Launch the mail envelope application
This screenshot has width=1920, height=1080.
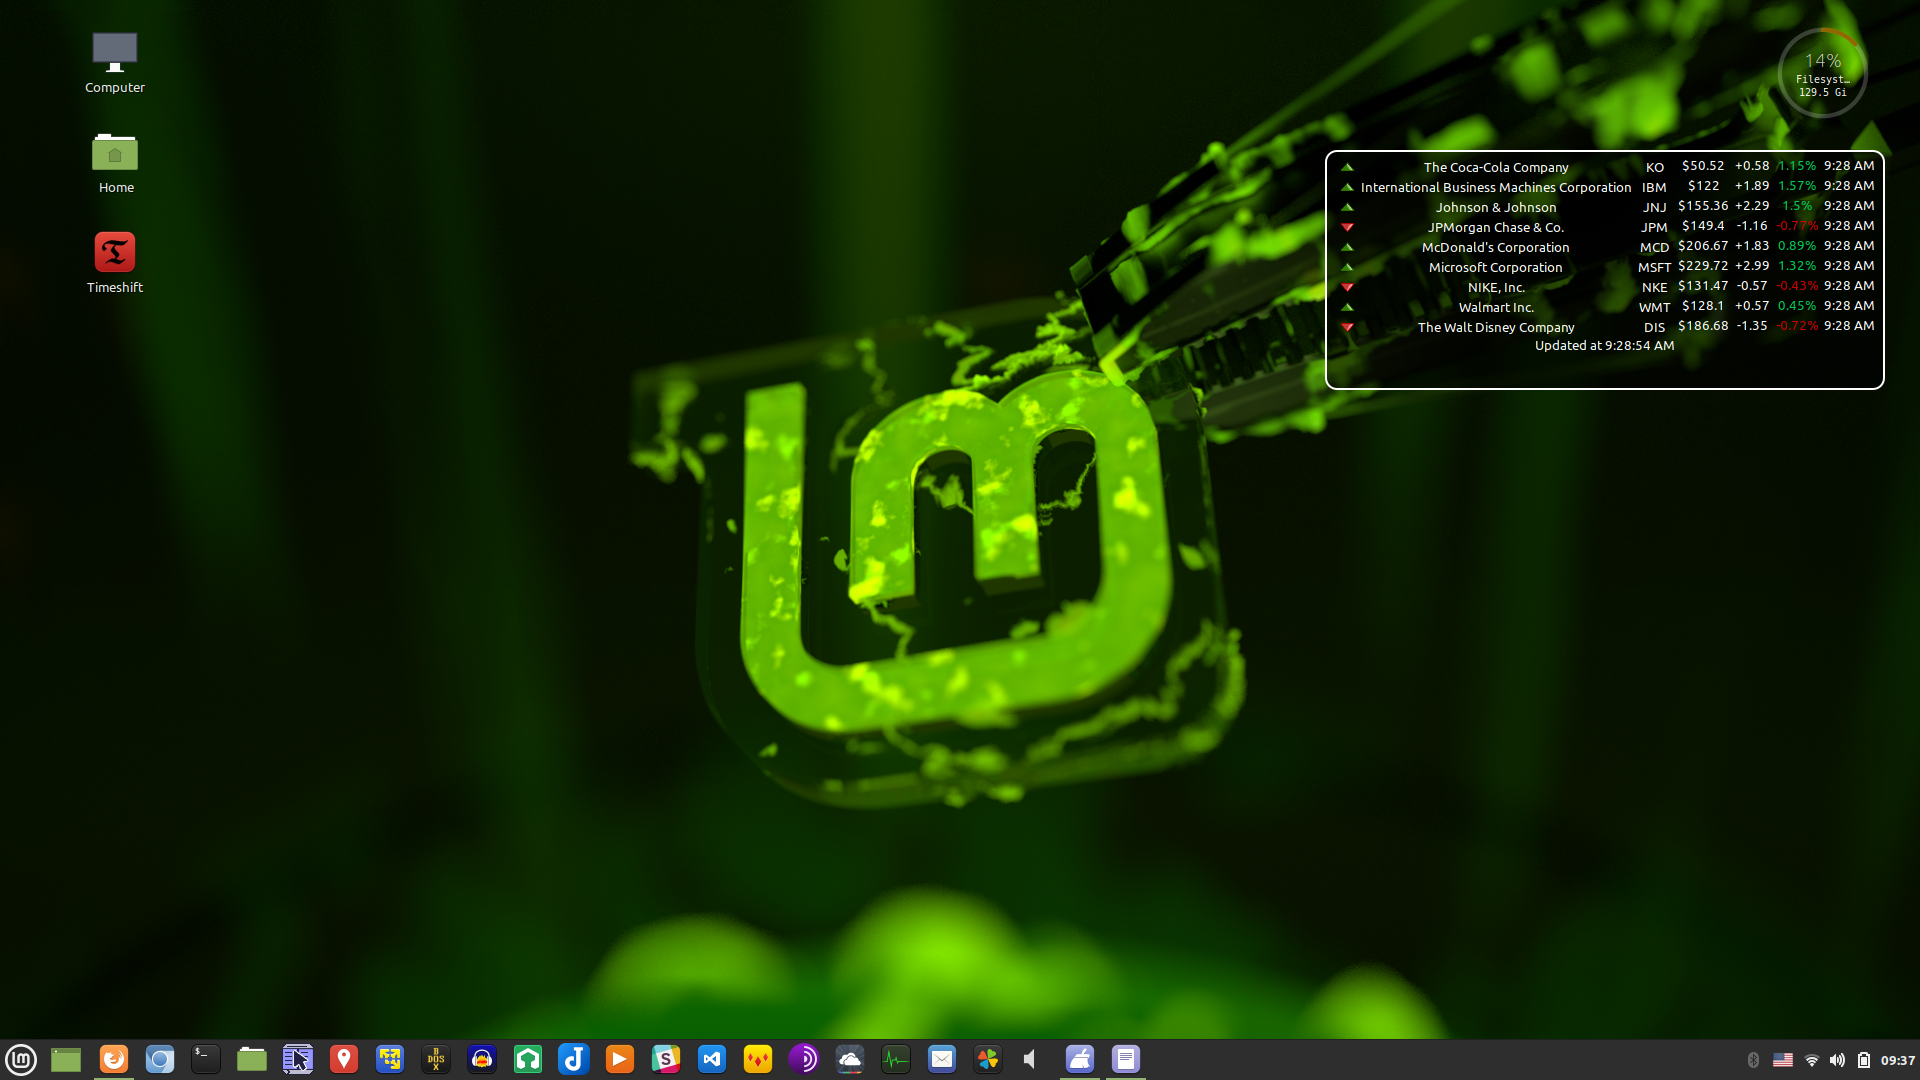click(x=942, y=1059)
